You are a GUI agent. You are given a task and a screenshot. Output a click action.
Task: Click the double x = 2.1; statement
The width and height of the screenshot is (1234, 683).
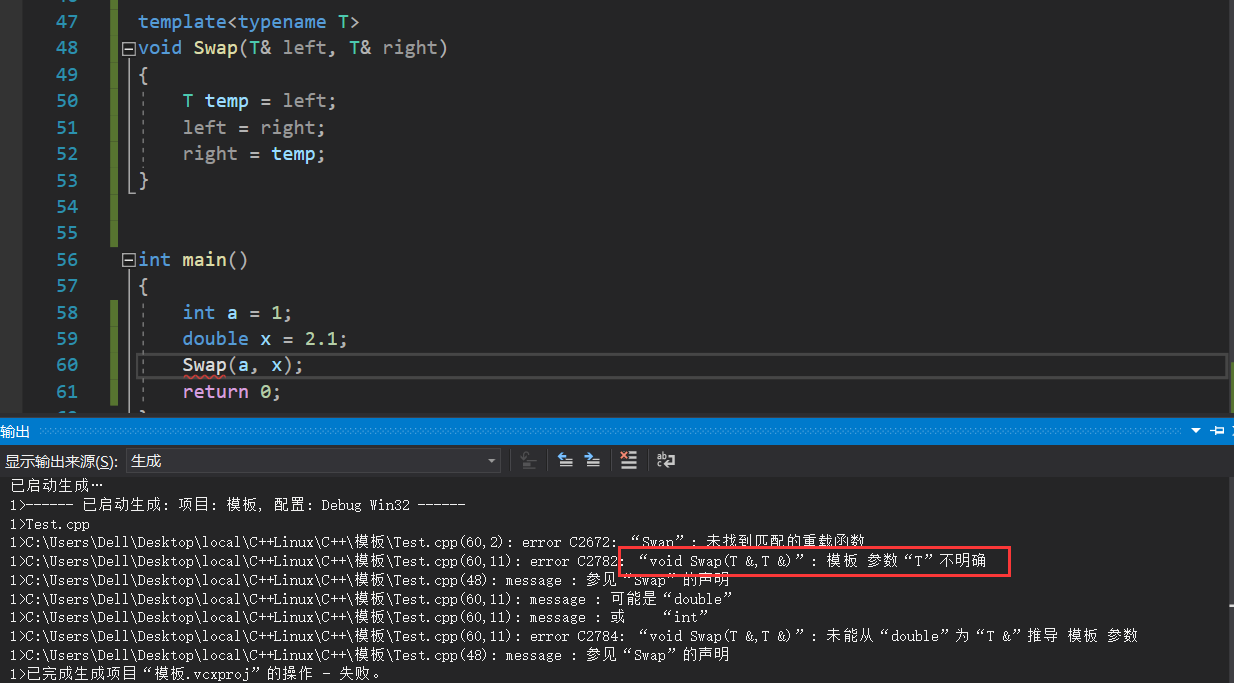(265, 339)
